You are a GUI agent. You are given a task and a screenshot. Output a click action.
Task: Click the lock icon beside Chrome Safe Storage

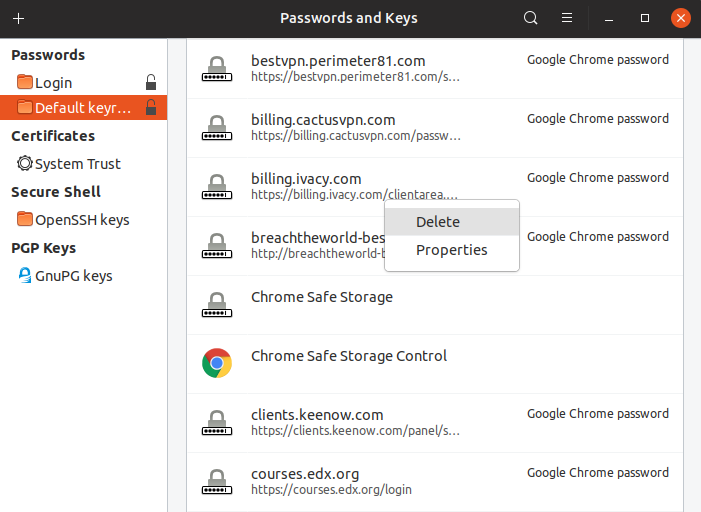[x=217, y=305]
